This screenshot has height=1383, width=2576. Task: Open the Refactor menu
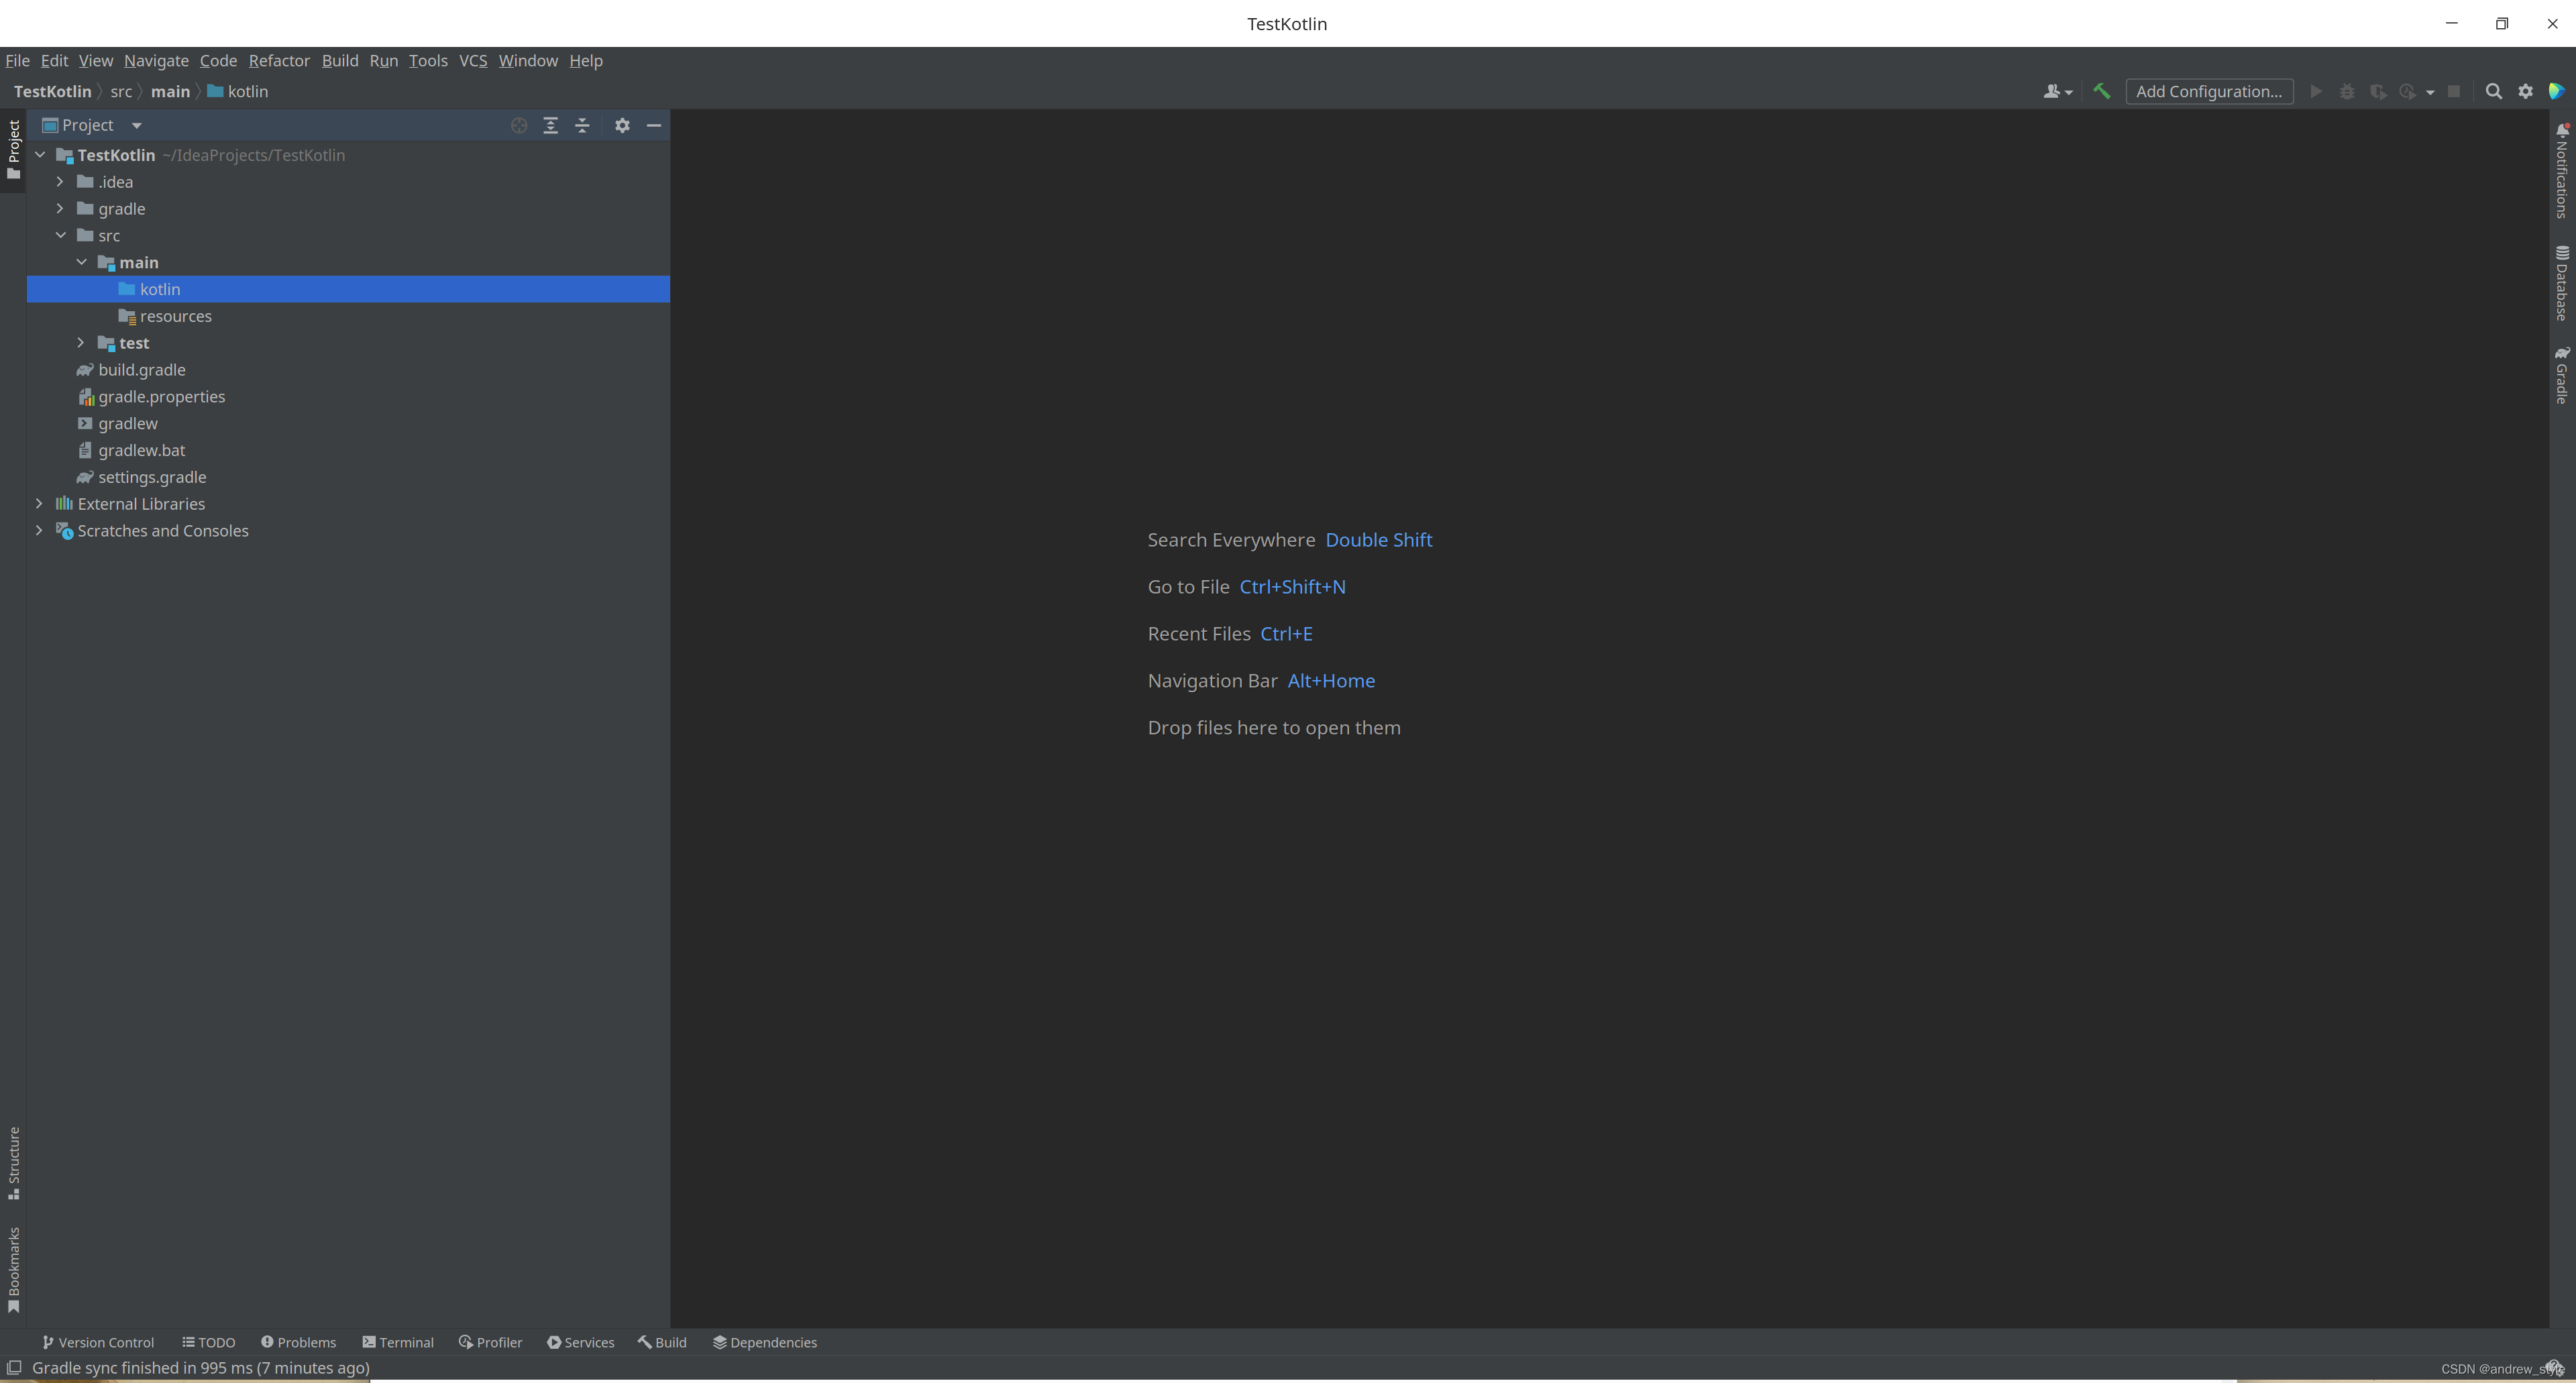[x=279, y=61]
